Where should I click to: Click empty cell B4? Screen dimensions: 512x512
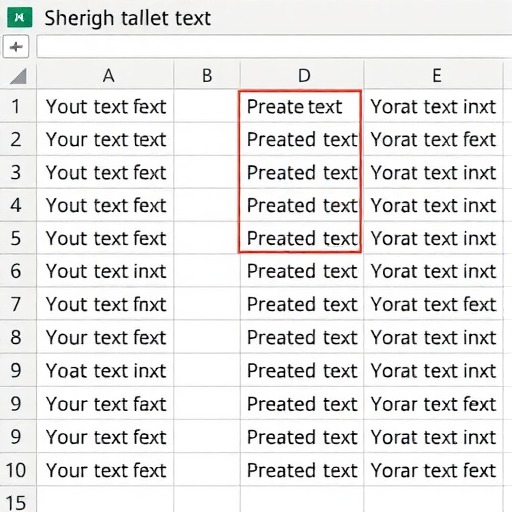click(x=207, y=205)
